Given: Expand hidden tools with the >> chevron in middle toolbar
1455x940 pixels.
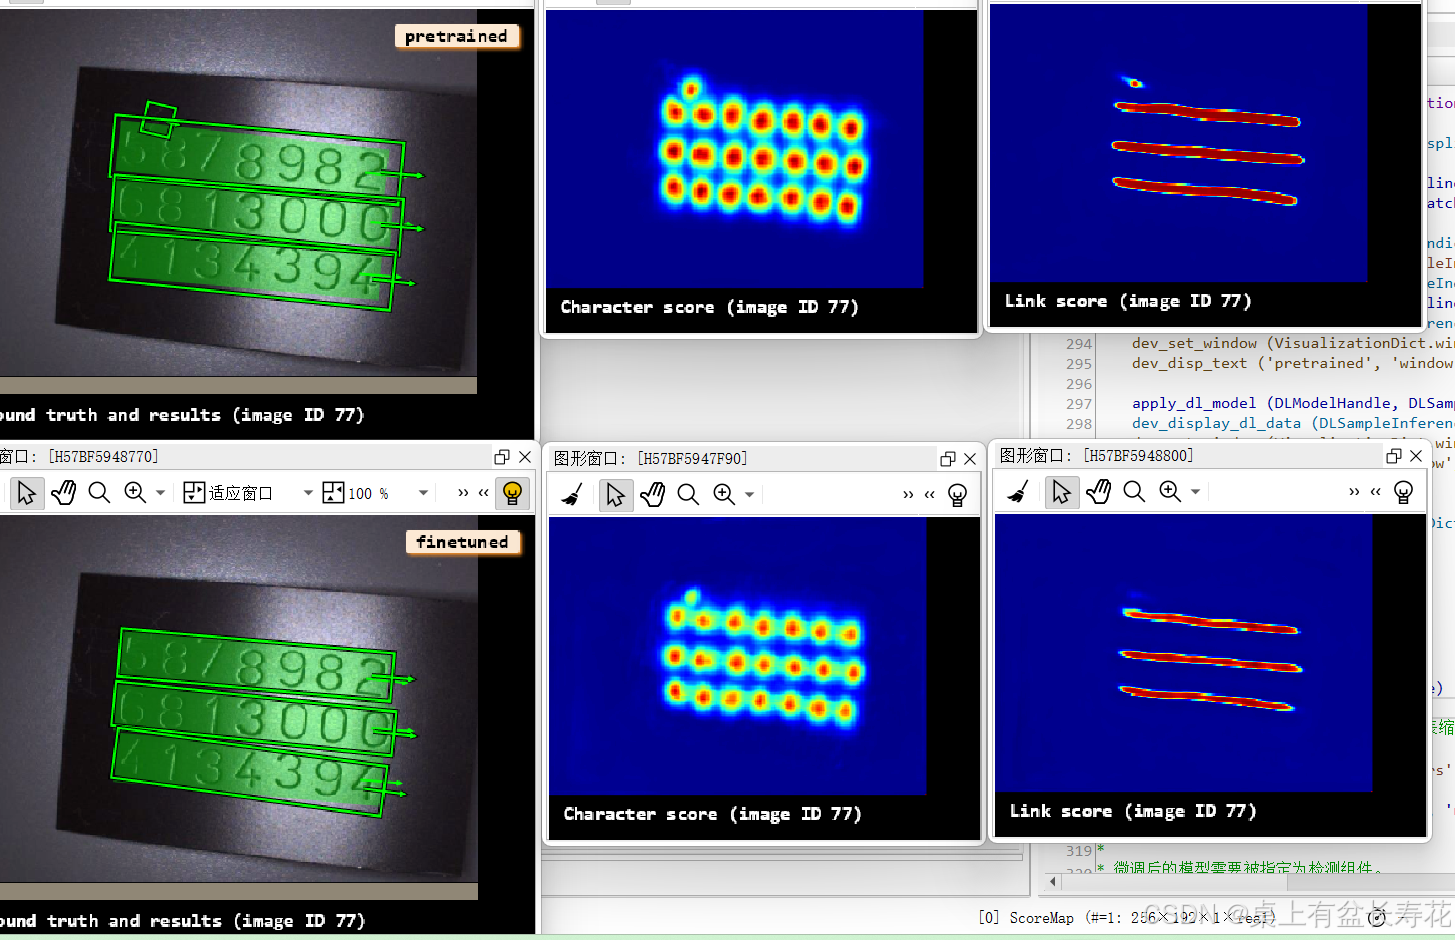Looking at the screenshot, I should (x=907, y=493).
